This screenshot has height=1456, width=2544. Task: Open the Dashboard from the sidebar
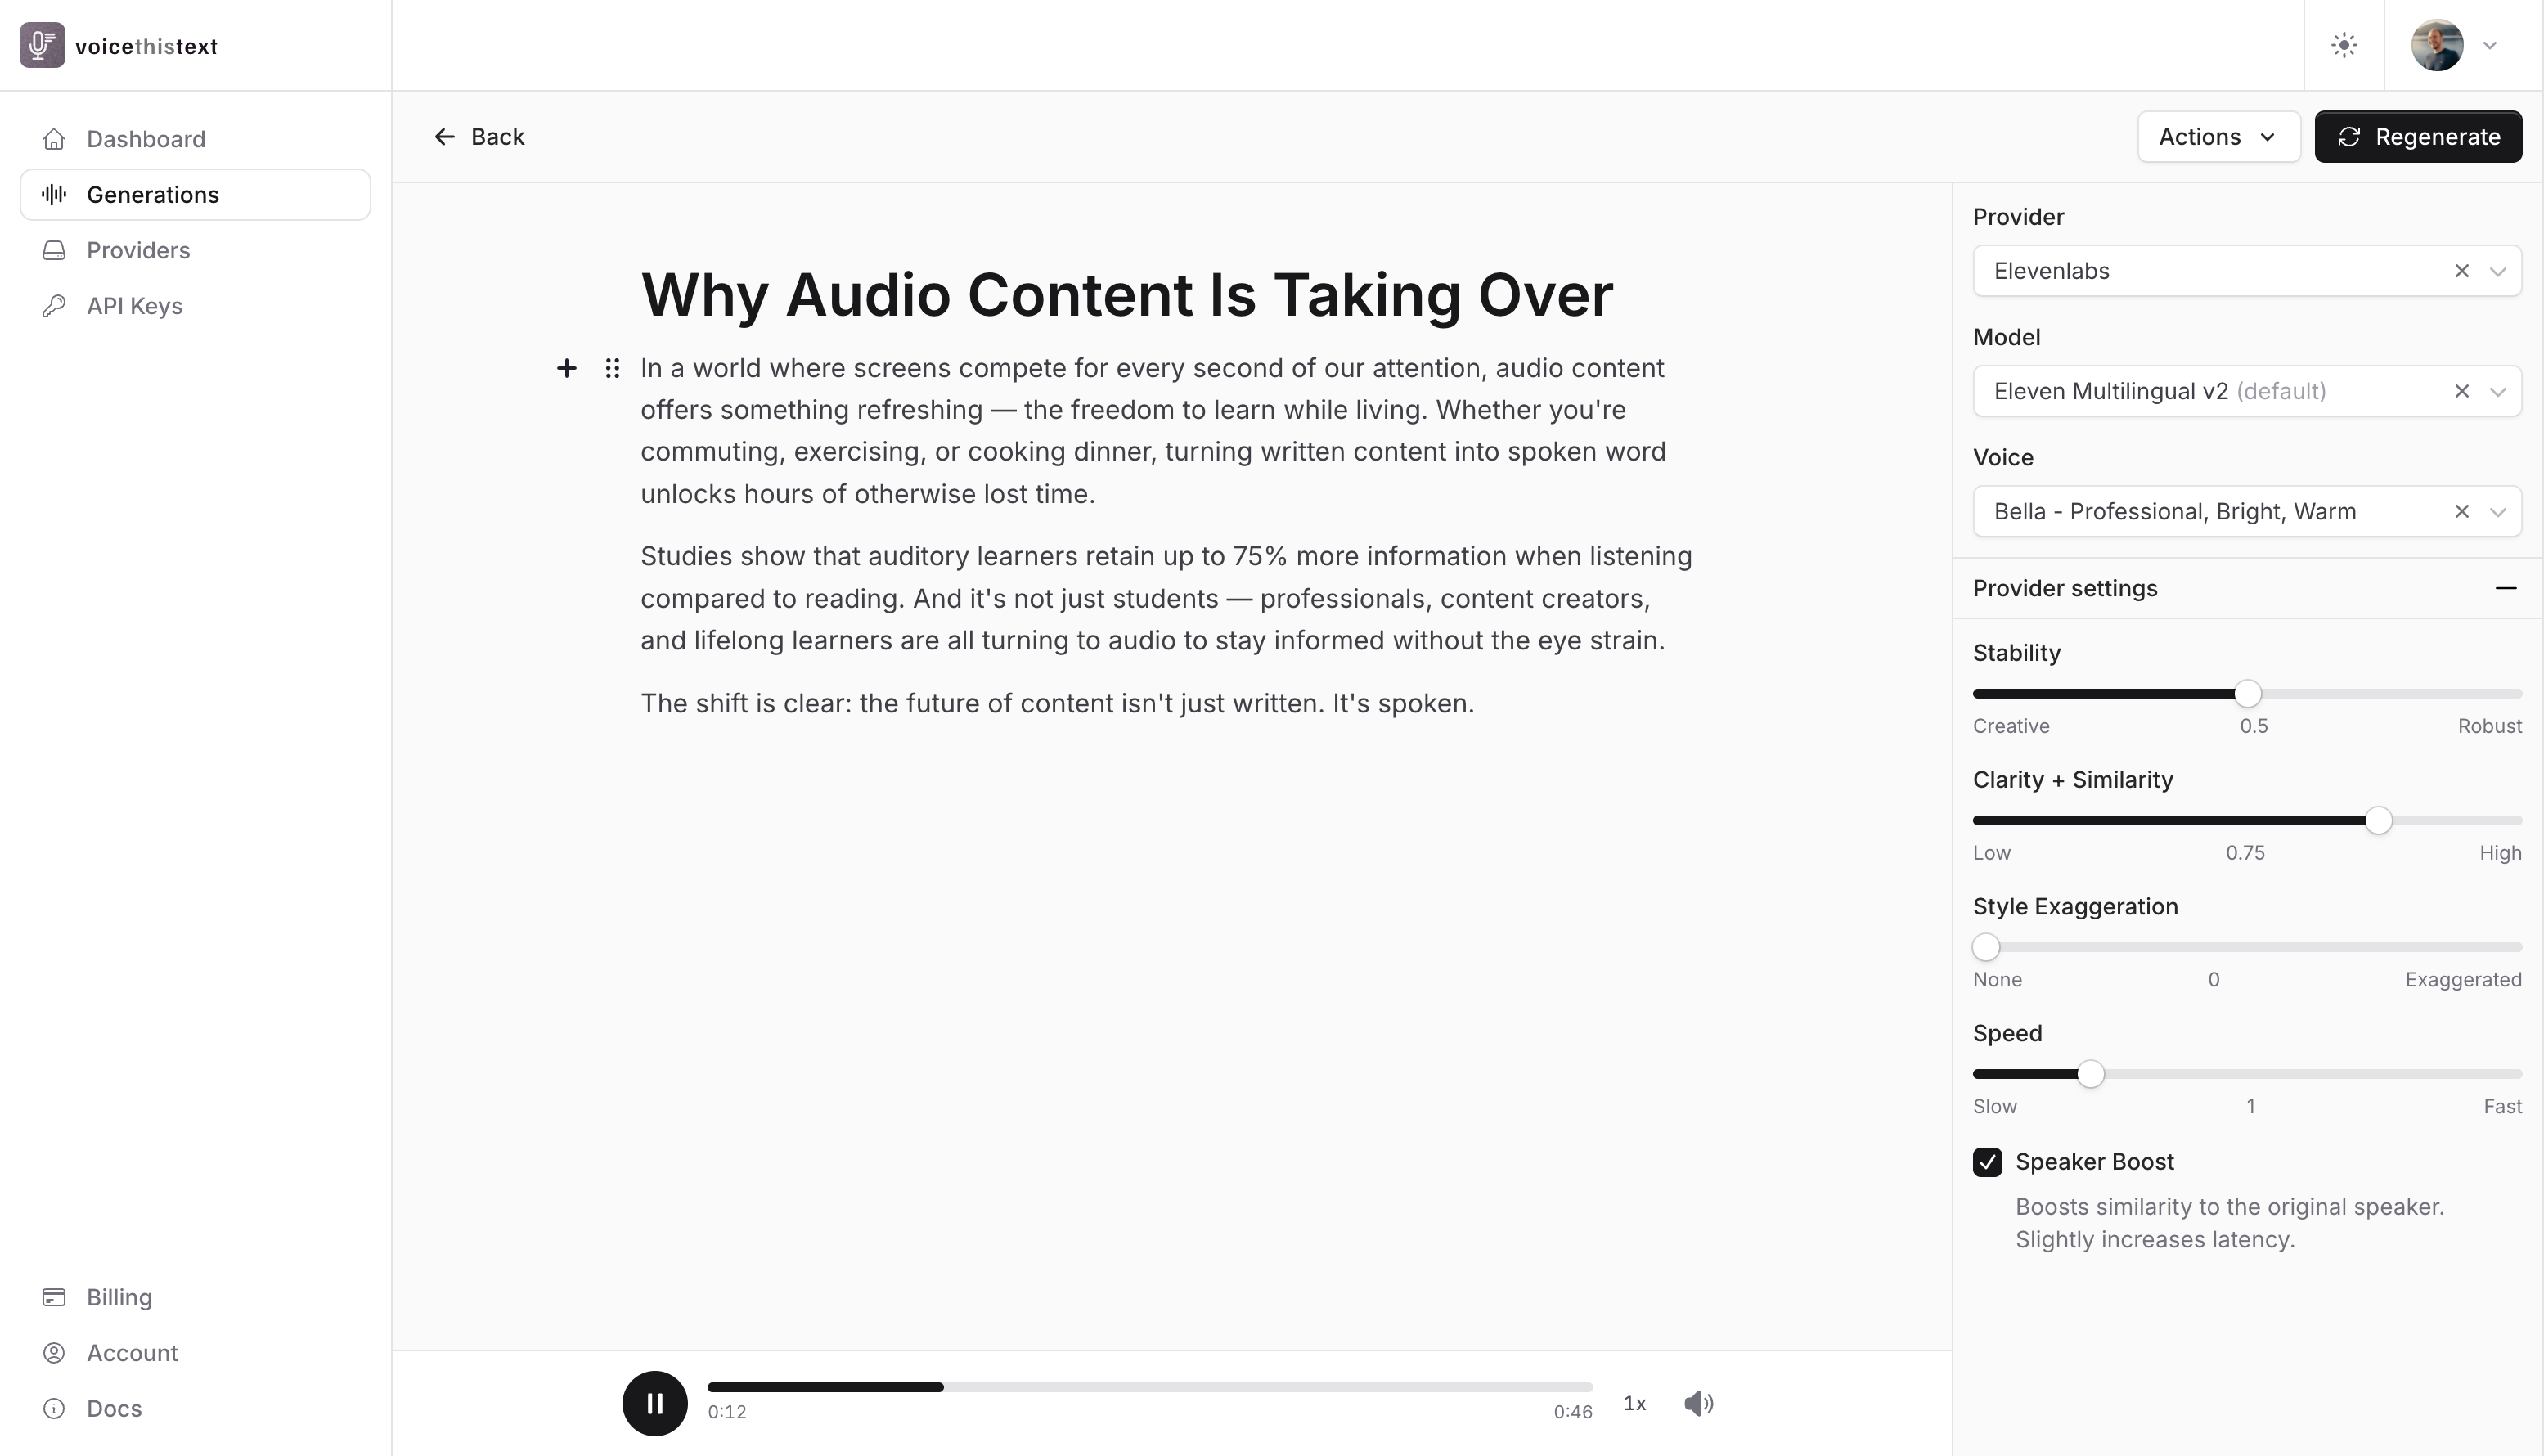pyautogui.click(x=146, y=138)
